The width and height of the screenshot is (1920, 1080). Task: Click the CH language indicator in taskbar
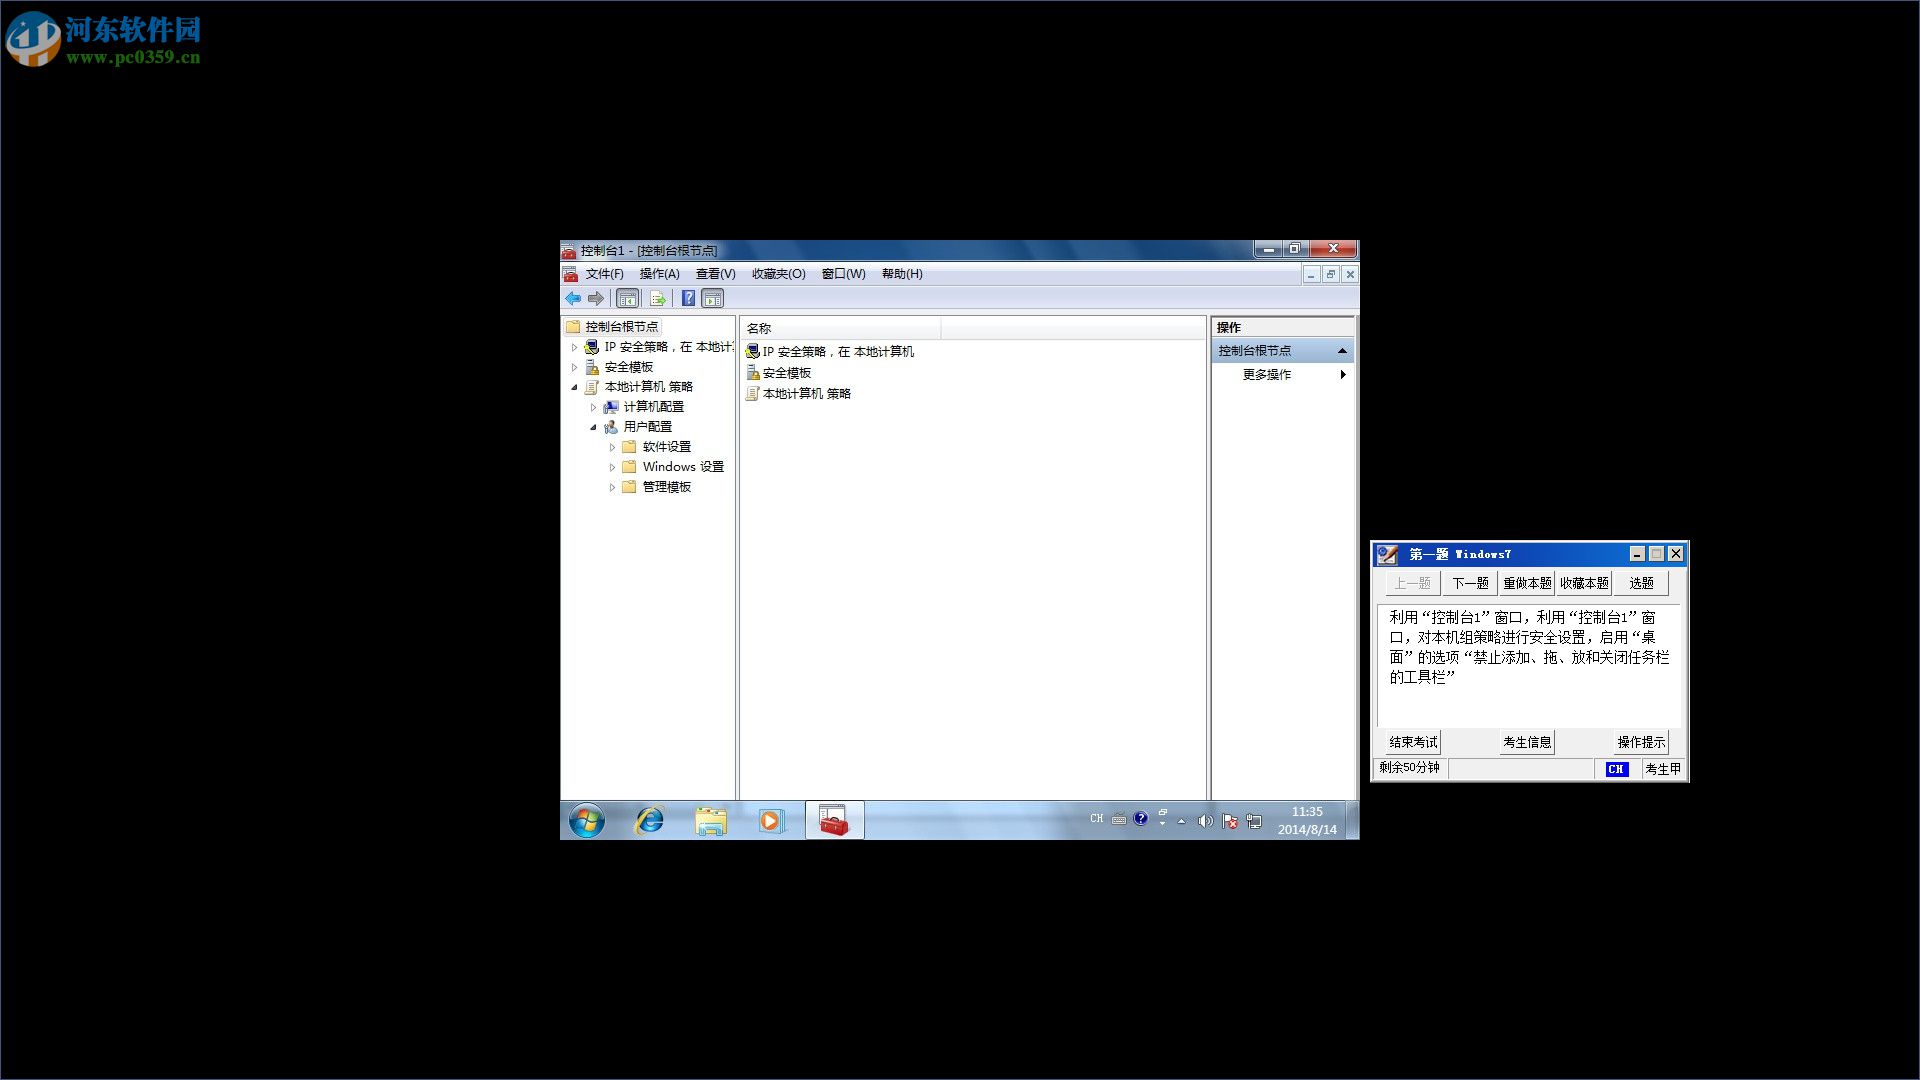click(x=1097, y=819)
